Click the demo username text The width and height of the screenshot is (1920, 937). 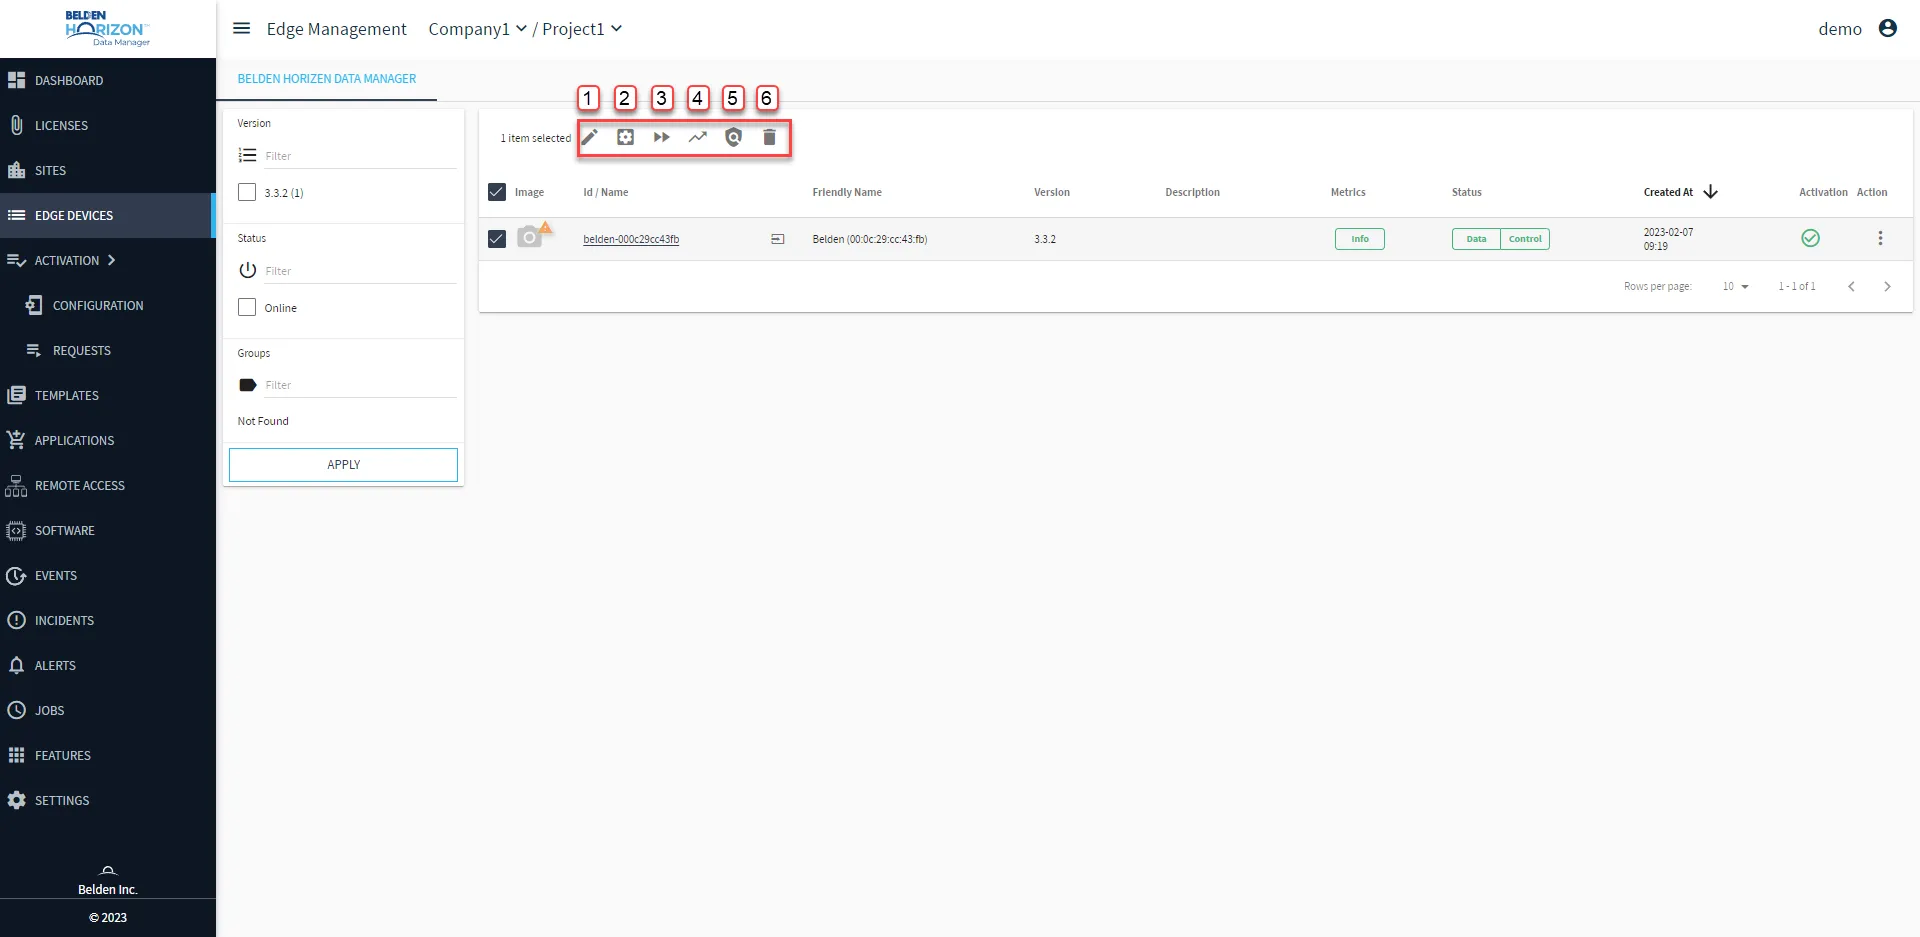pos(1840,29)
